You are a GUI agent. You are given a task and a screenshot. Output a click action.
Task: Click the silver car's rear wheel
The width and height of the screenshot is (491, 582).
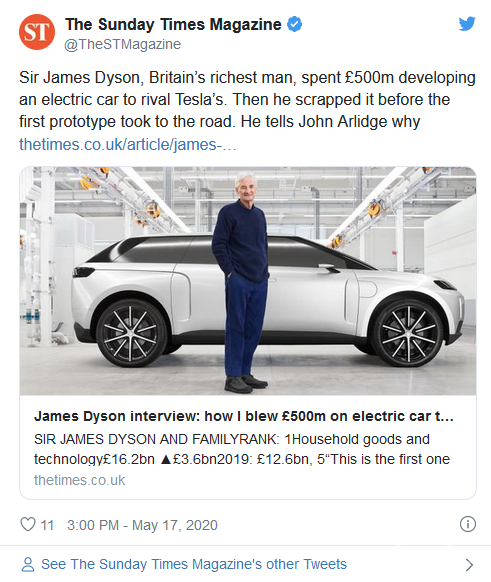pos(131,333)
